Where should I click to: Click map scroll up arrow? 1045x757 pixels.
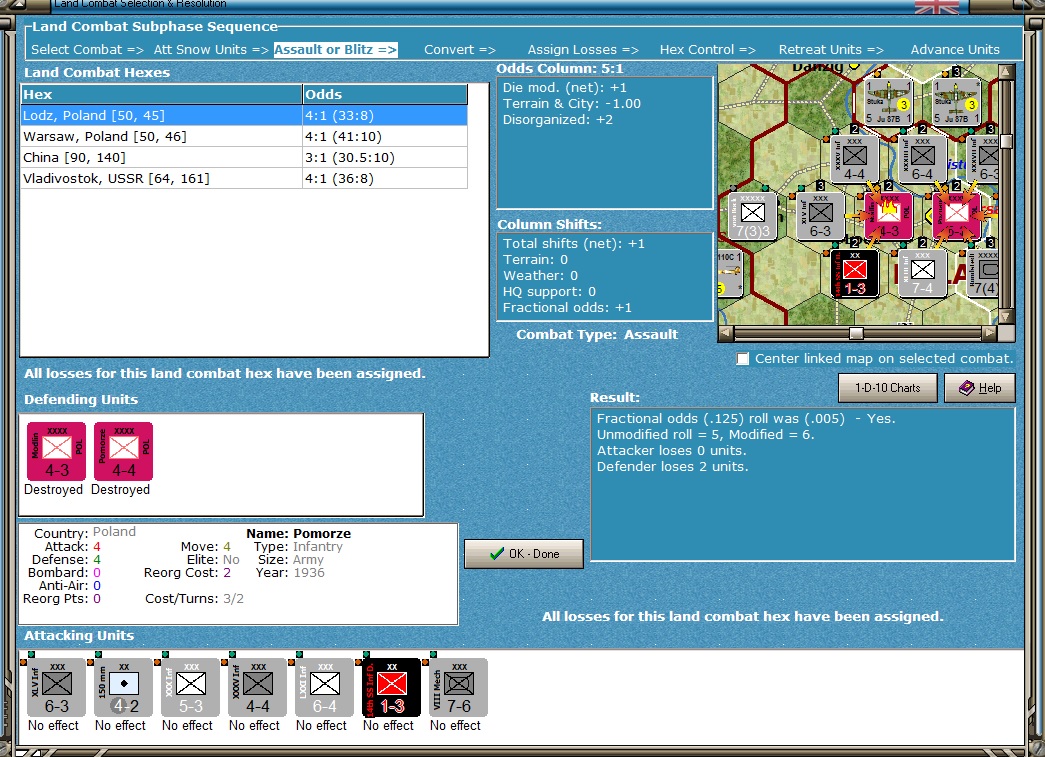point(1006,72)
